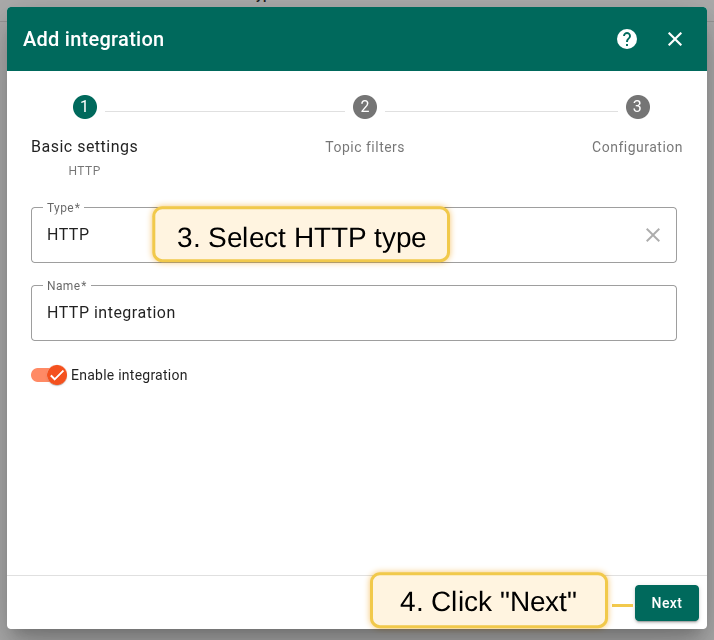Clear the selected HTTP type
714x640 pixels.
click(653, 235)
